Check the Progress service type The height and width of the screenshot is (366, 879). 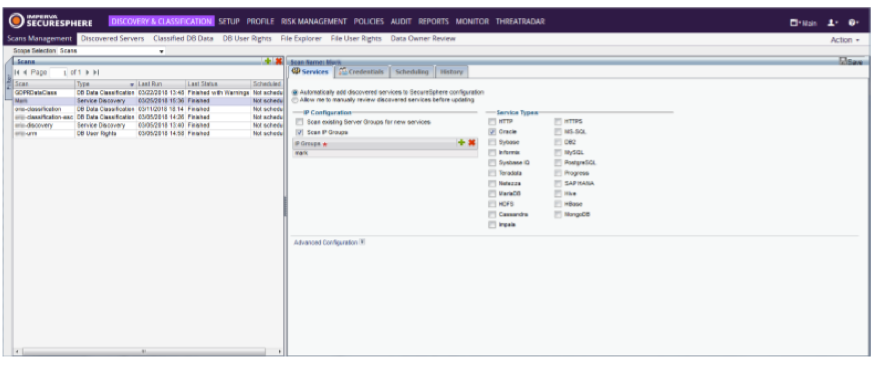(x=558, y=173)
